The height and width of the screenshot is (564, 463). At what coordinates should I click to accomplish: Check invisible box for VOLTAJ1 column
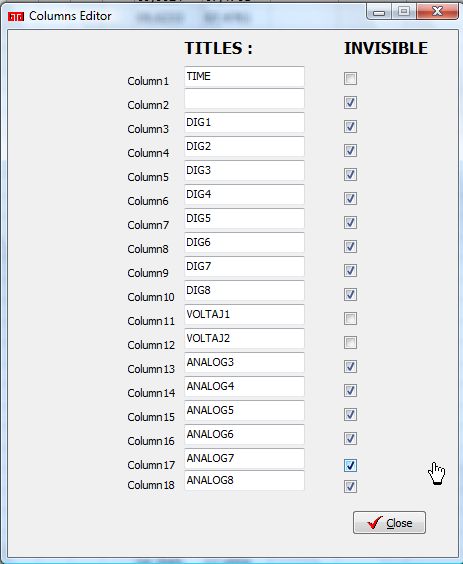(350, 319)
